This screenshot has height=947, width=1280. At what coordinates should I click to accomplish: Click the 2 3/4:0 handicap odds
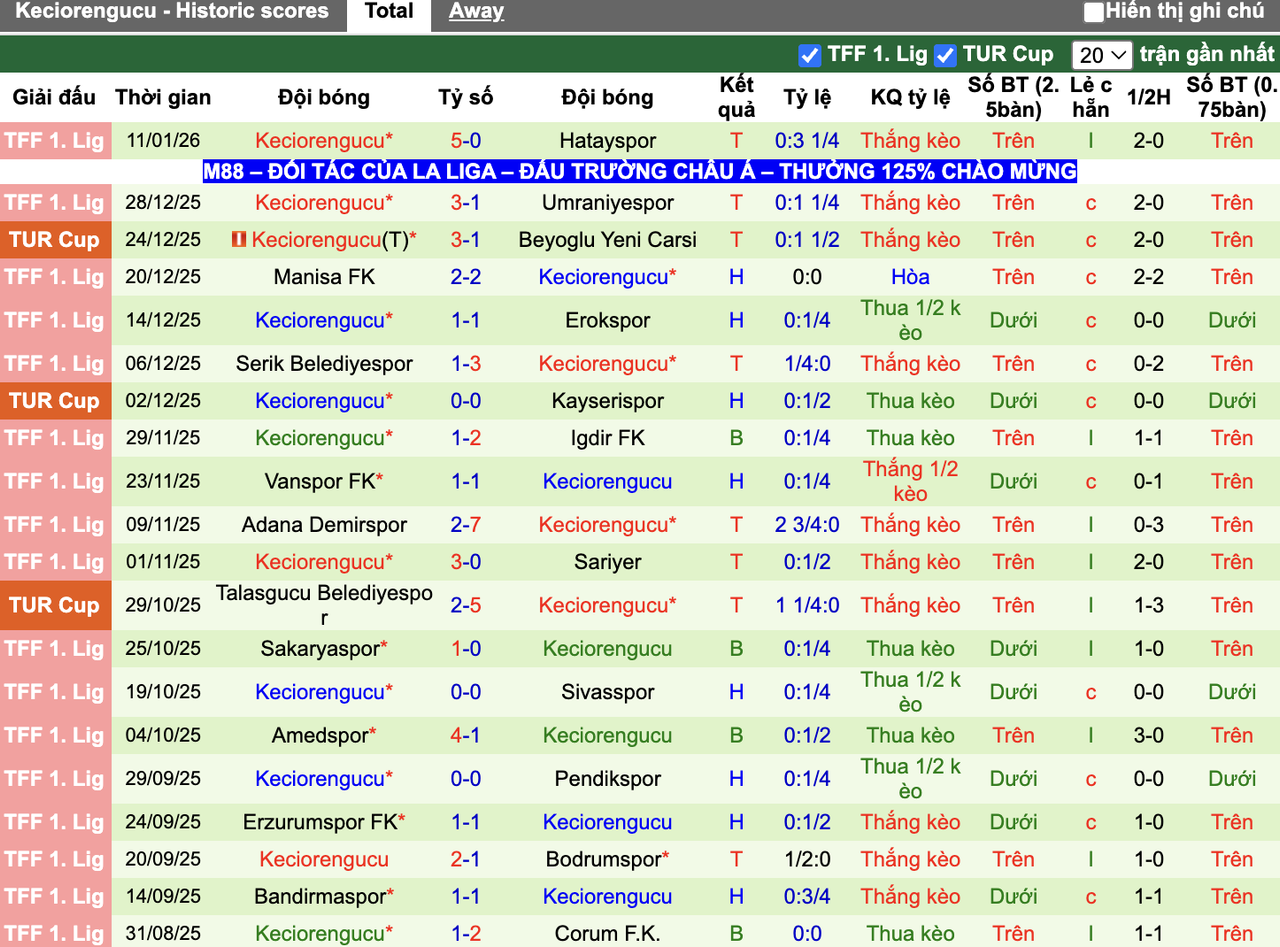coord(807,525)
